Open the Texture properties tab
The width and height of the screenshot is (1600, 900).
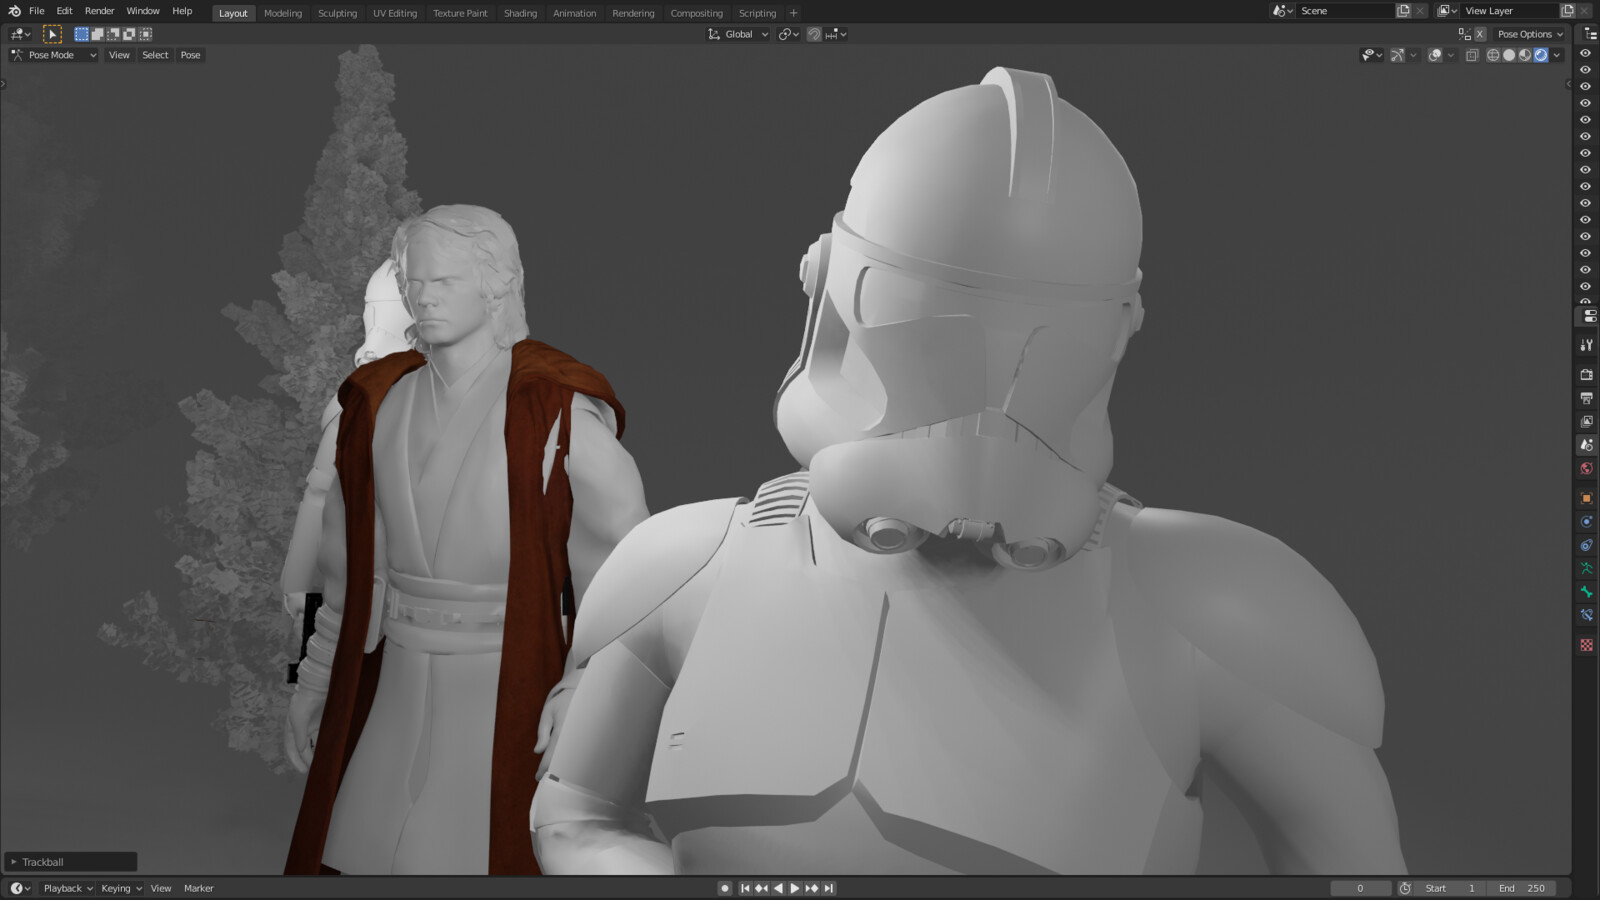1586,645
